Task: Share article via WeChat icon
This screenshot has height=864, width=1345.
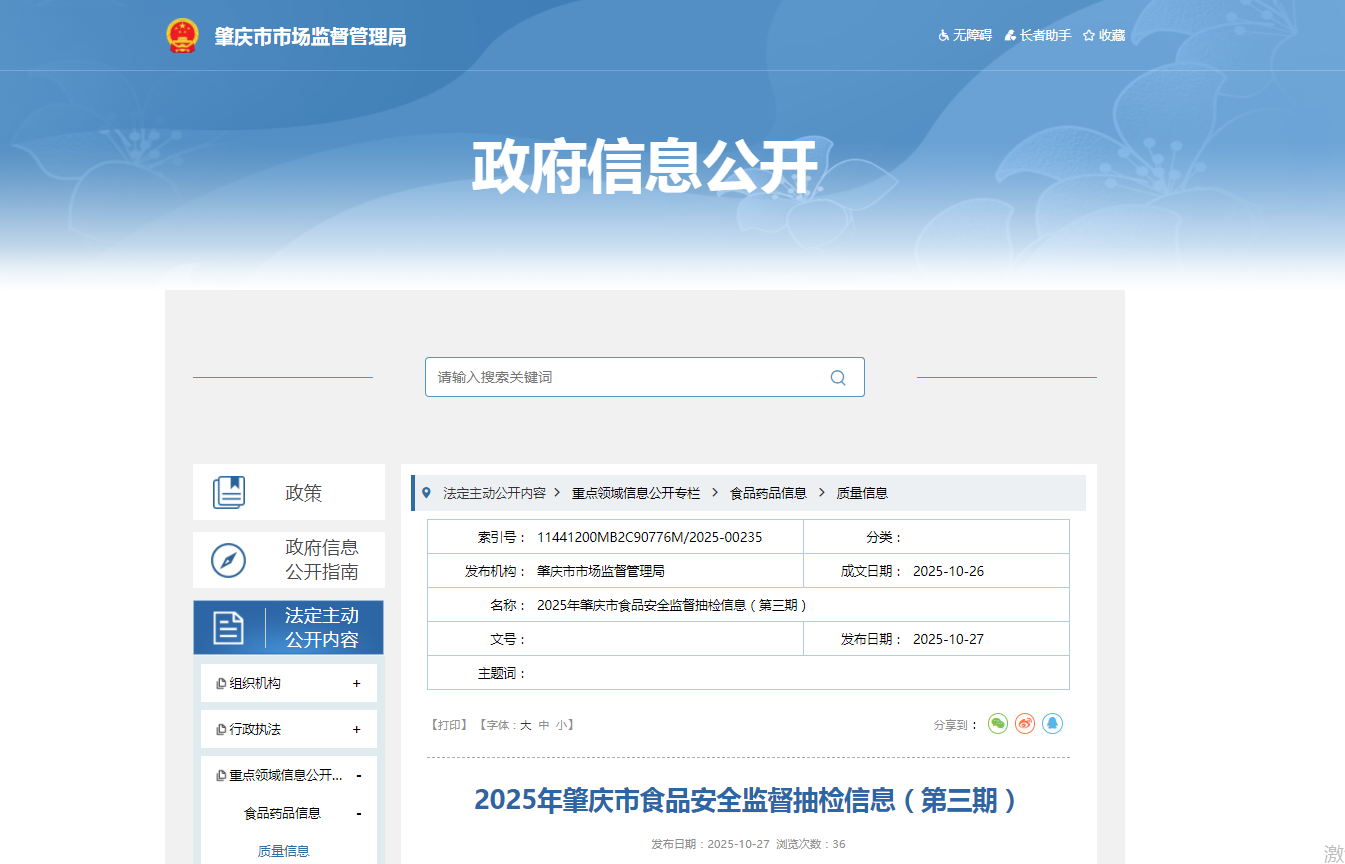Action: tap(997, 724)
